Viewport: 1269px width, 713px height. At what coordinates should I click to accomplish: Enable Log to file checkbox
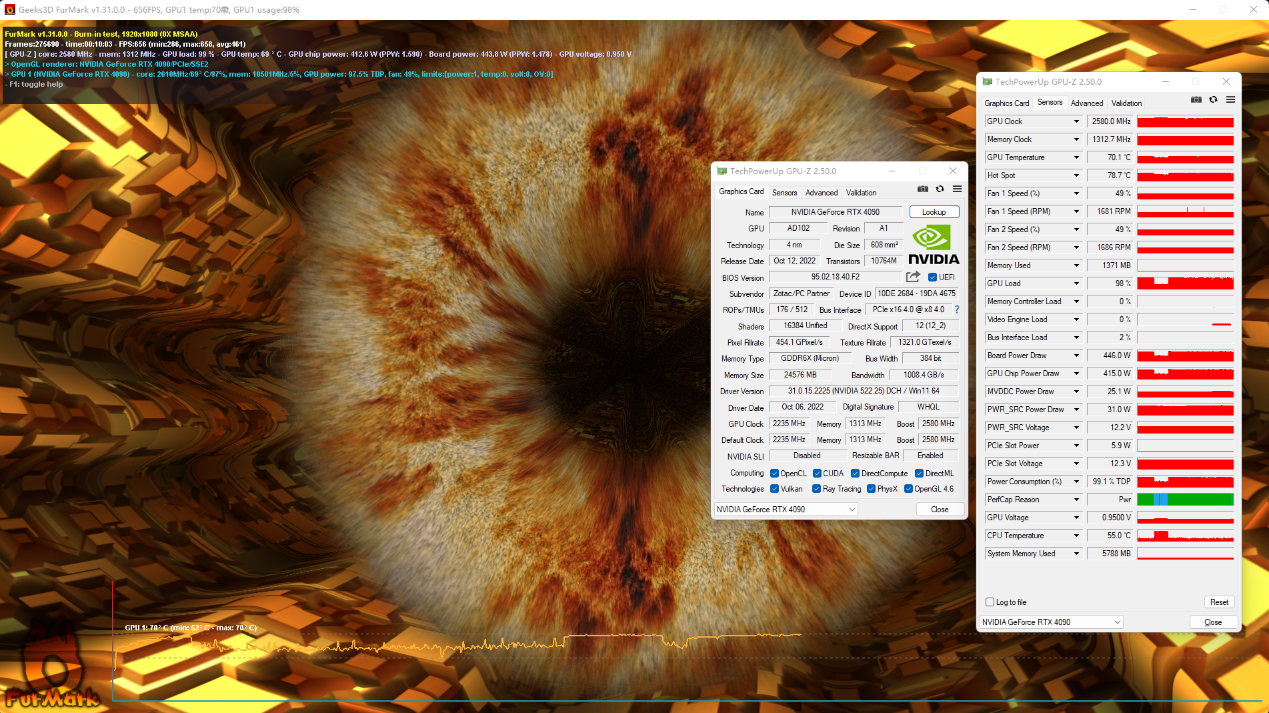tap(990, 602)
